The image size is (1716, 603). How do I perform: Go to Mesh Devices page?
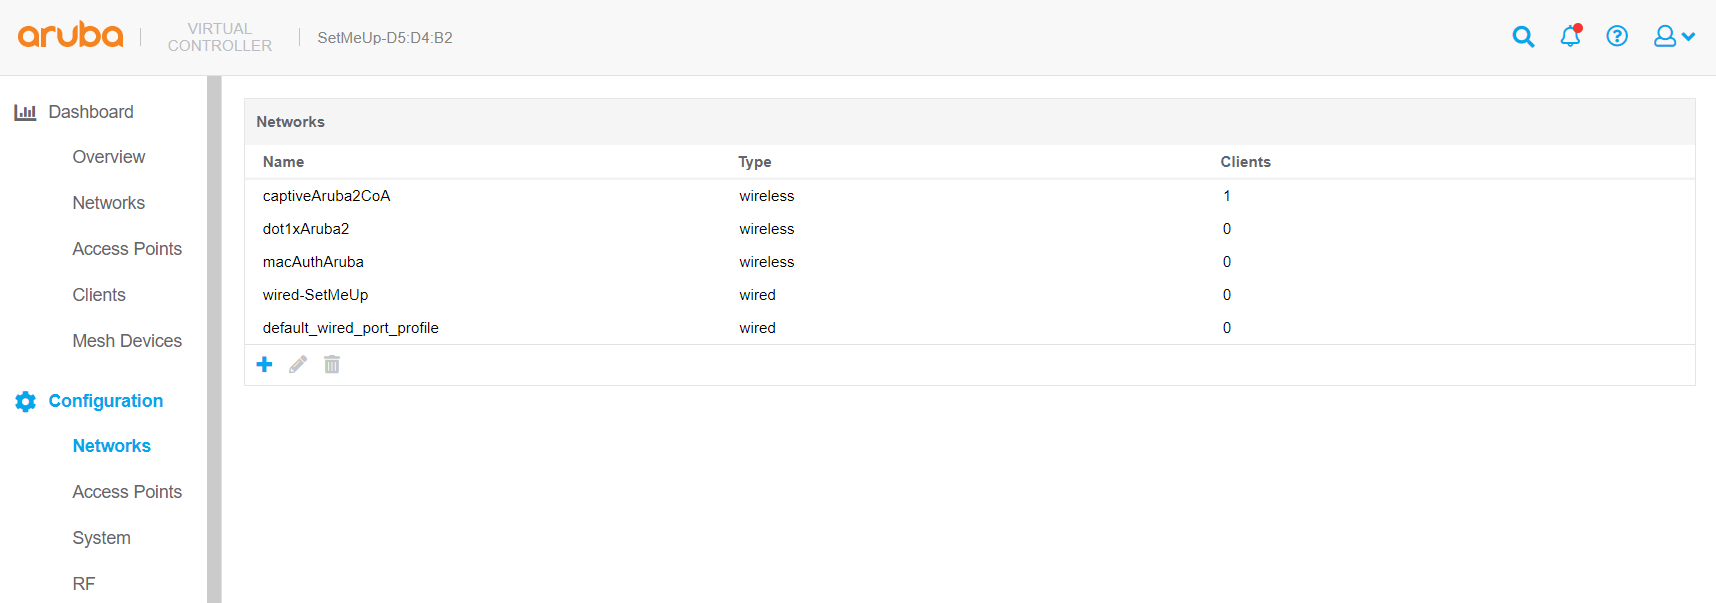127,341
